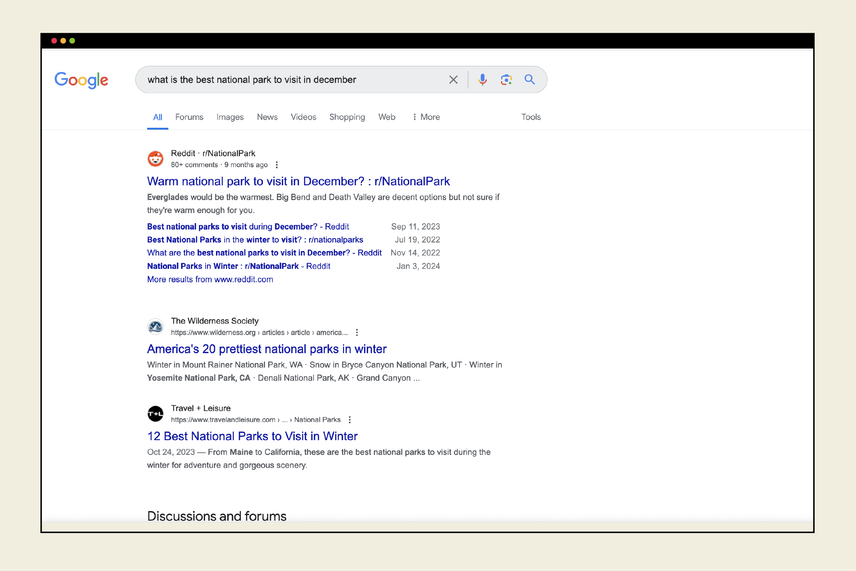The height and width of the screenshot is (571, 856).
Task: Click the 'Nov 14, 2022' date
Action: [415, 253]
